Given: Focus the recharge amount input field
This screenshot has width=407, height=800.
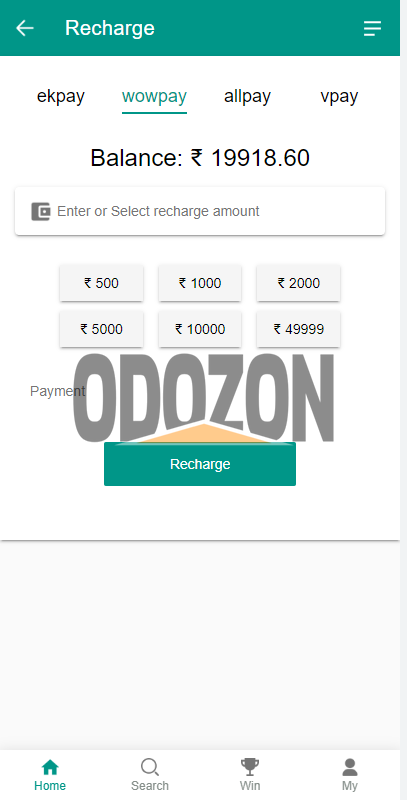Looking at the screenshot, I should click(x=200, y=211).
